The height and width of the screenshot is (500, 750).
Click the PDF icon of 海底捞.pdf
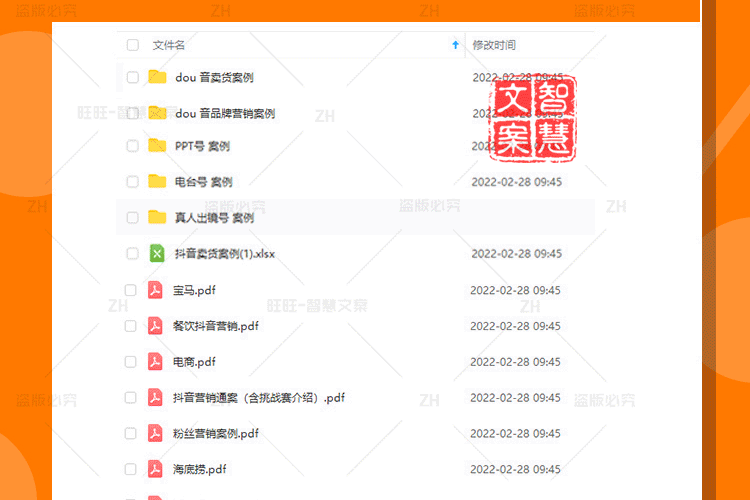tap(155, 469)
